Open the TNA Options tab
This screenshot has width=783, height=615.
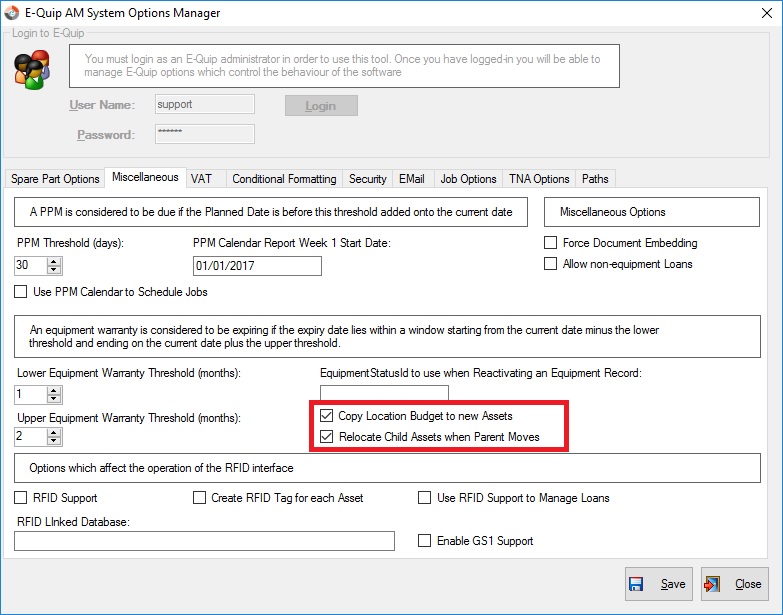539,179
